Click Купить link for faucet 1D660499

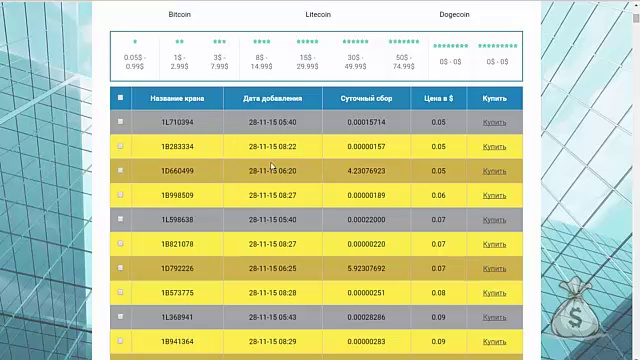[x=494, y=171]
